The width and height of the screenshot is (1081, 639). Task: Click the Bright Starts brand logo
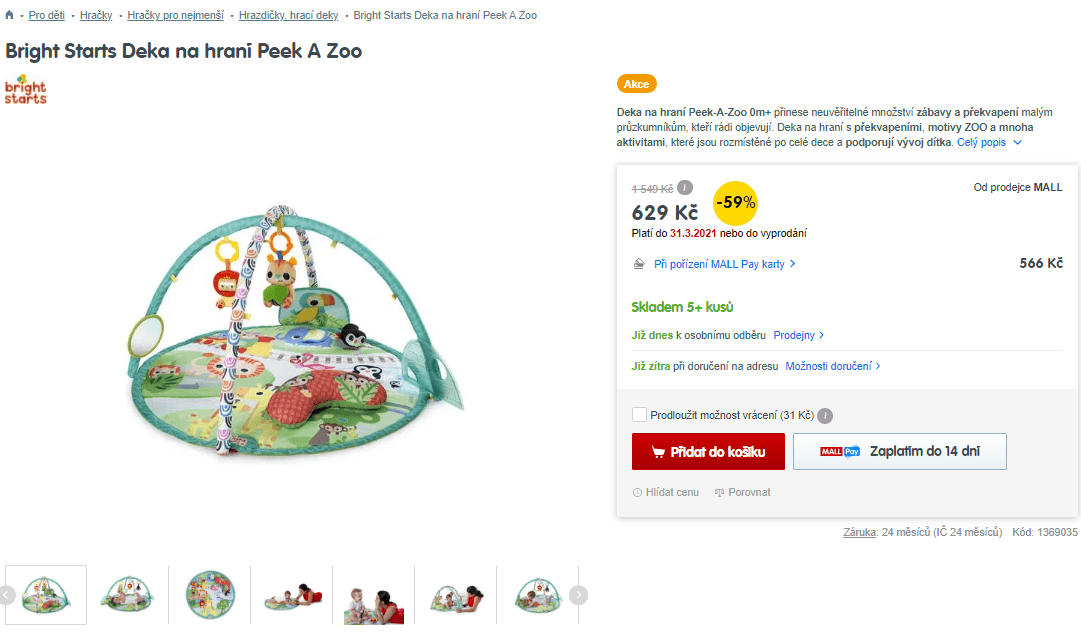click(26, 90)
